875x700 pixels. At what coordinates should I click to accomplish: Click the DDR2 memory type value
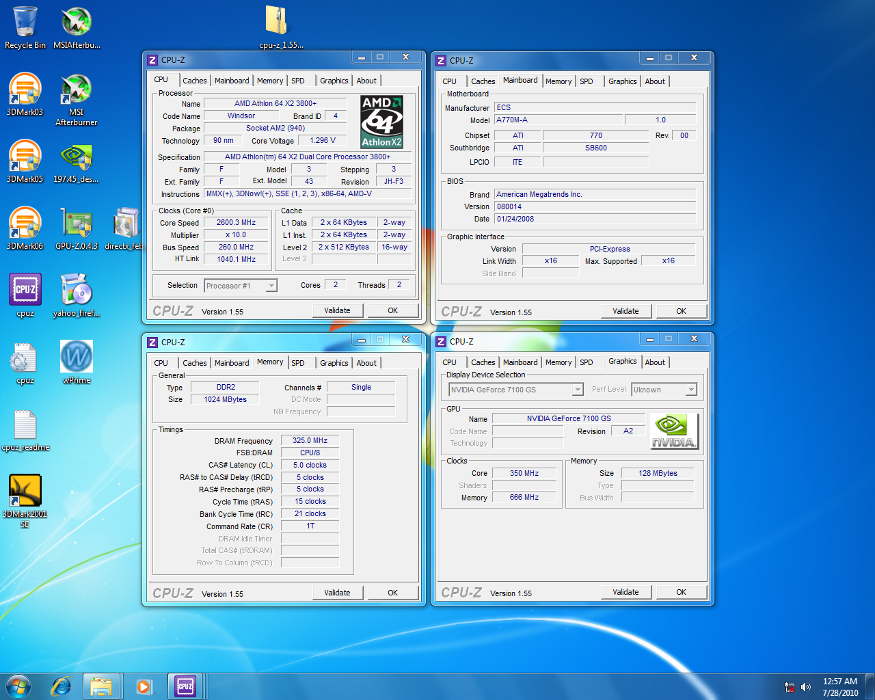(x=225, y=387)
